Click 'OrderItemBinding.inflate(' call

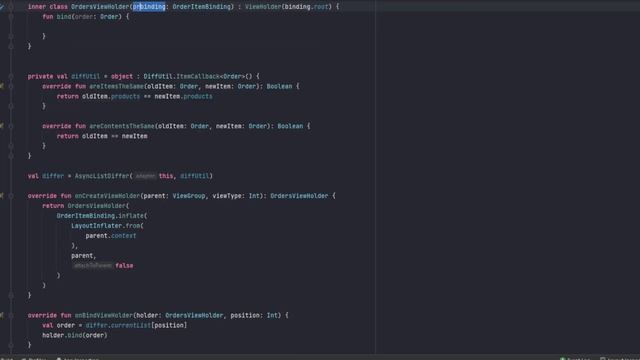point(102,216)
